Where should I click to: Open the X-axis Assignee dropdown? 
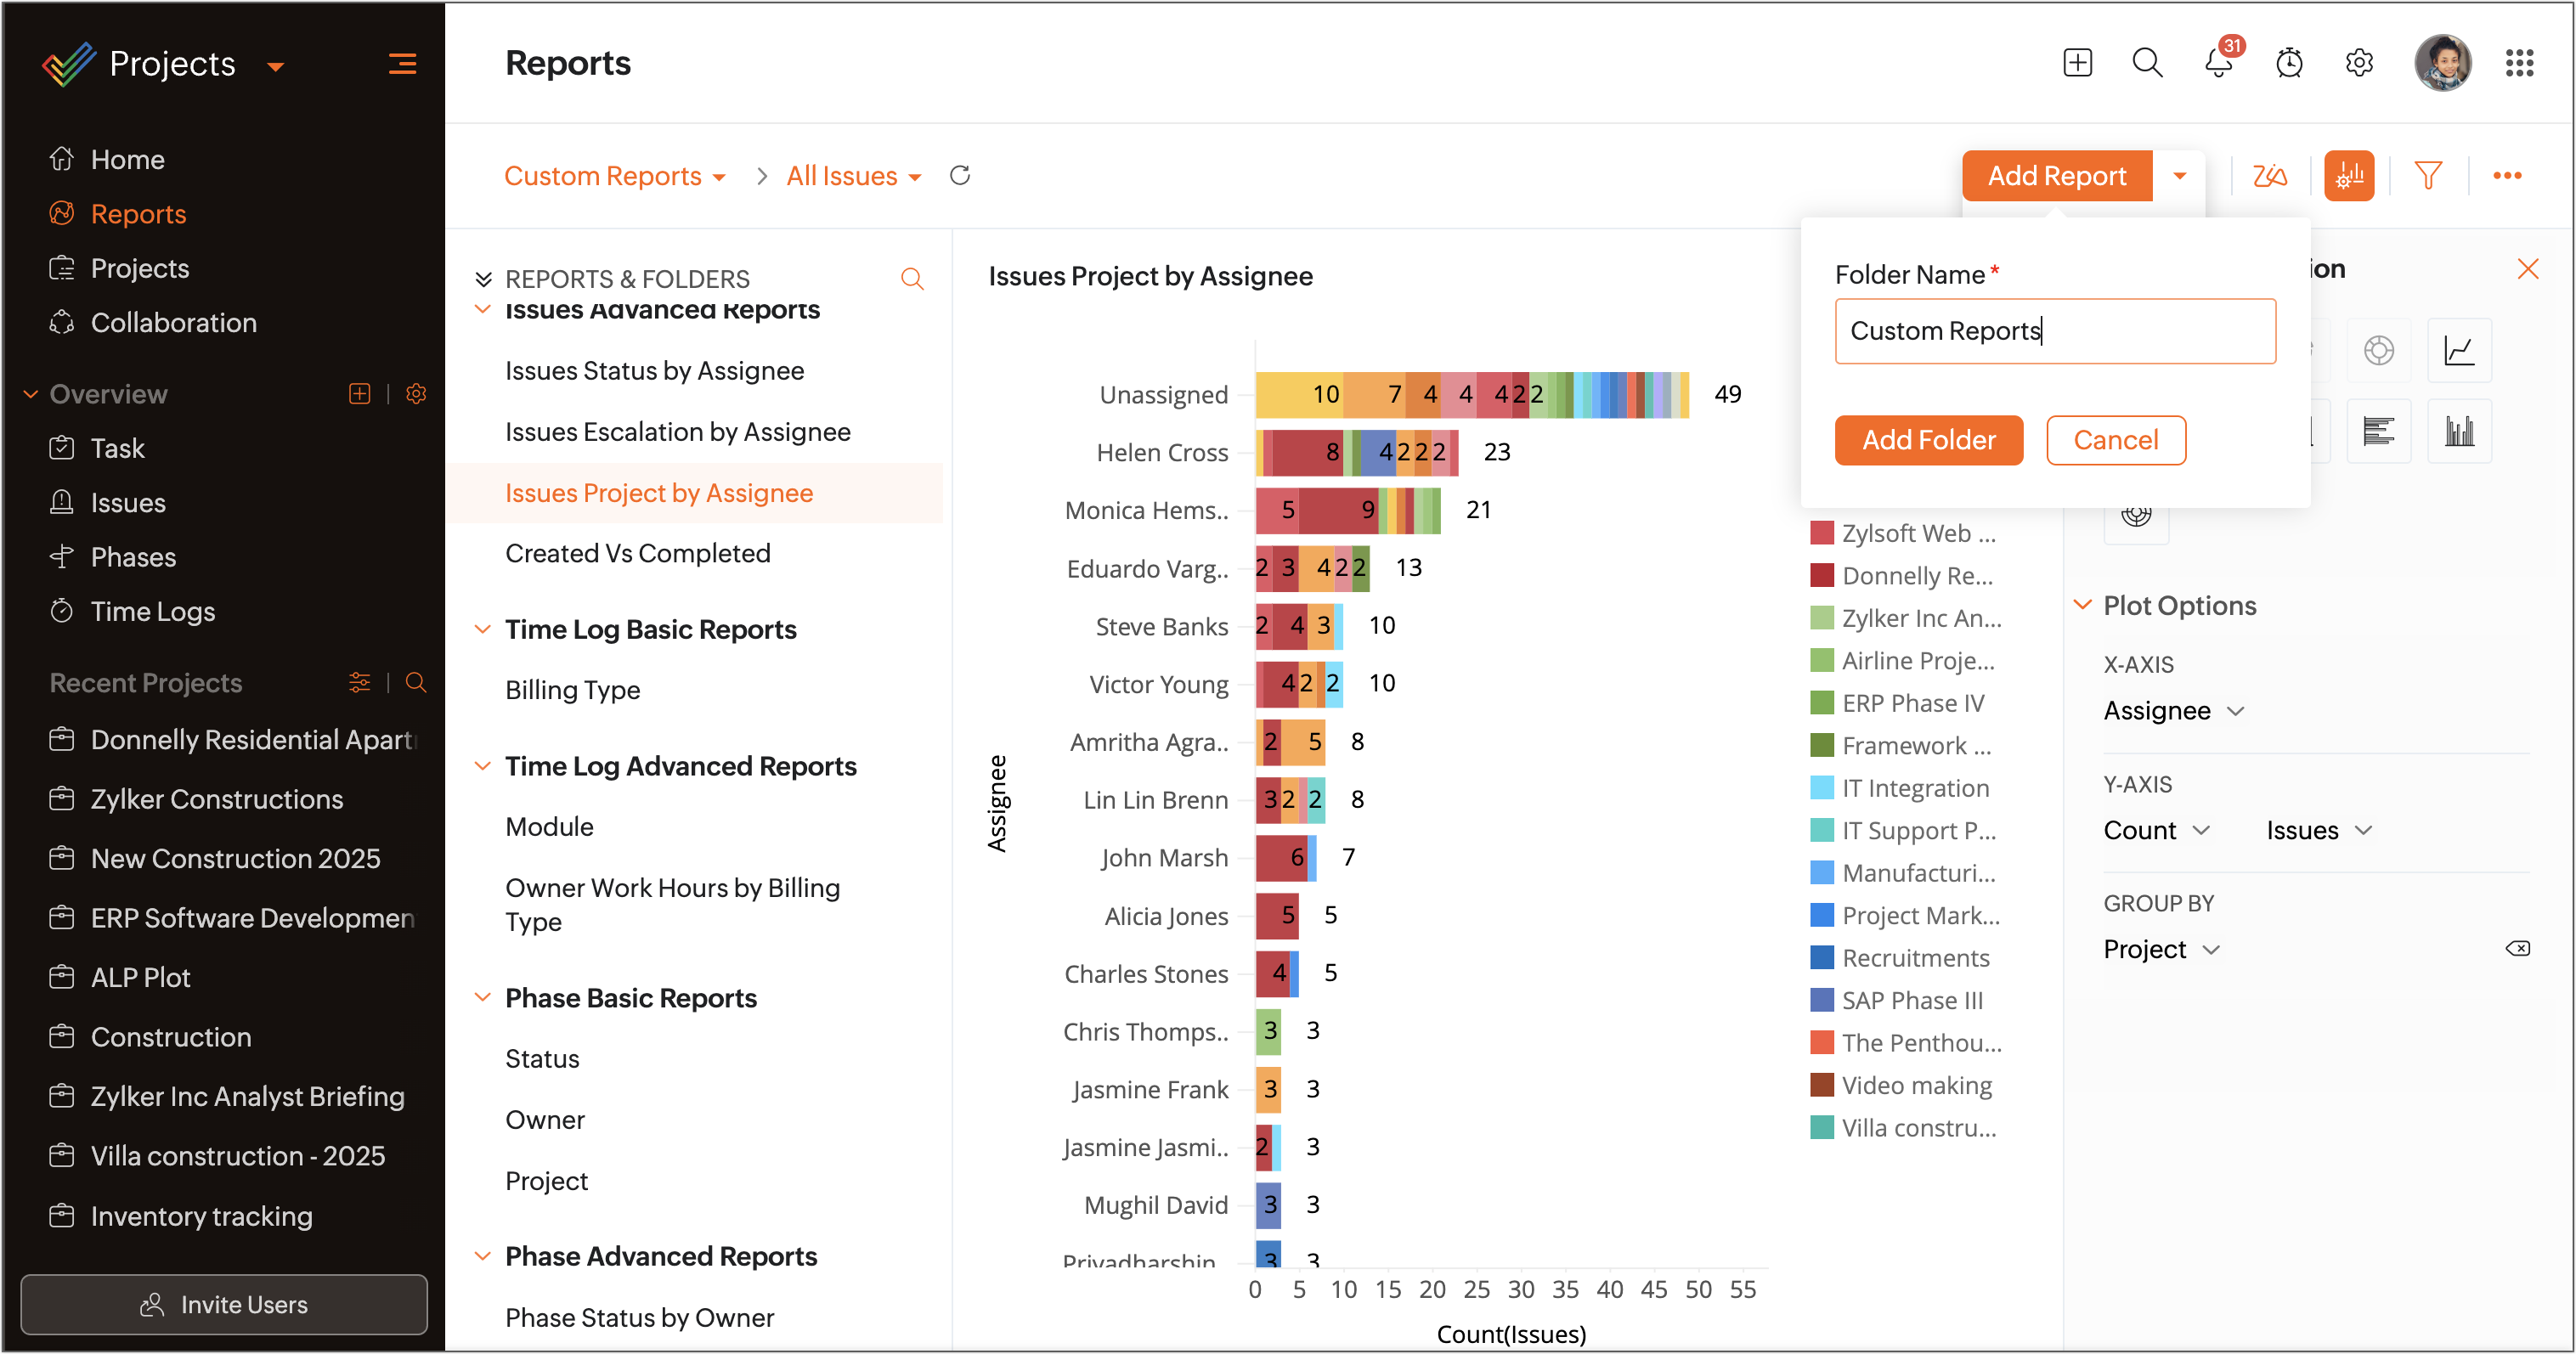[x=2173, y=711]
